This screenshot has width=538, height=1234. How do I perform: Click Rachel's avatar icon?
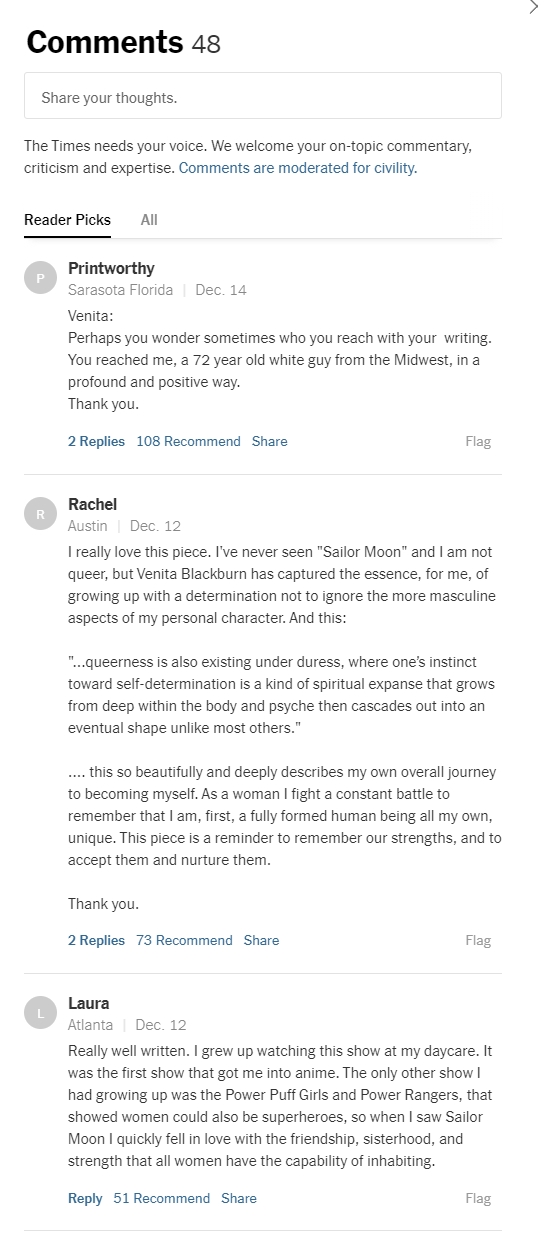[x=40, y=514]
